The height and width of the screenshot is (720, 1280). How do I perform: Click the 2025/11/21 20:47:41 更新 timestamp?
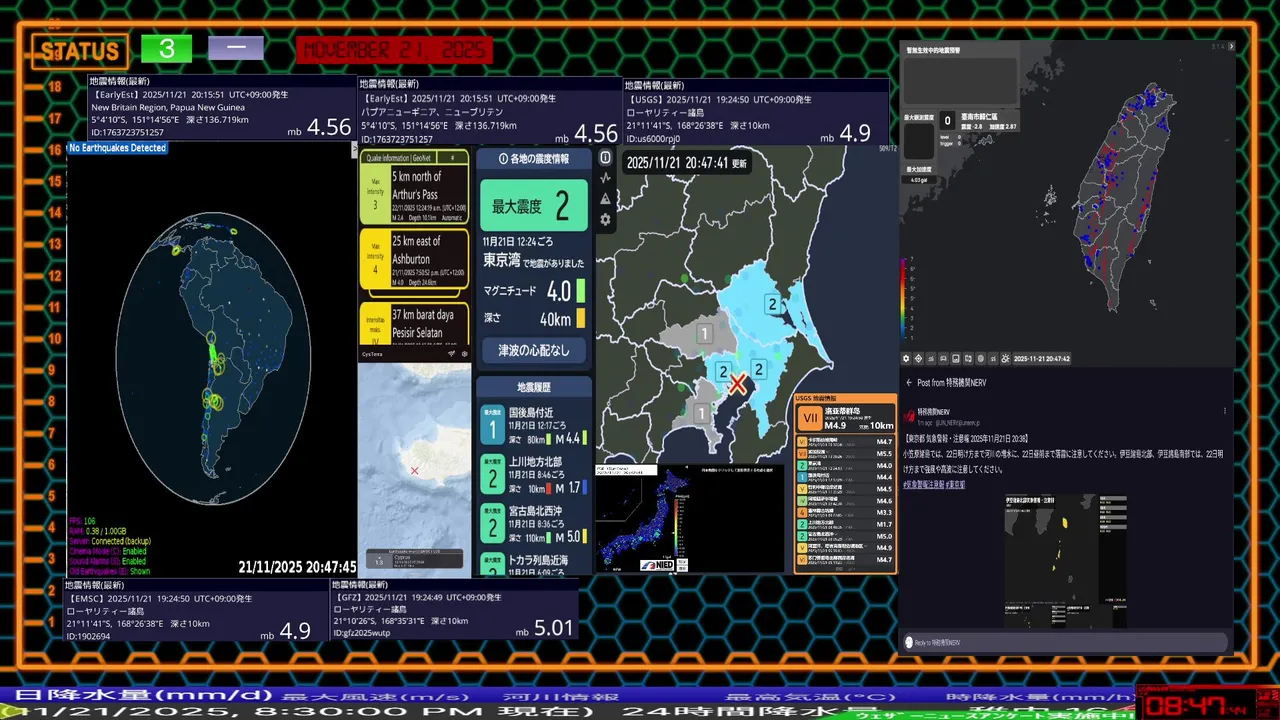[686, 162]
